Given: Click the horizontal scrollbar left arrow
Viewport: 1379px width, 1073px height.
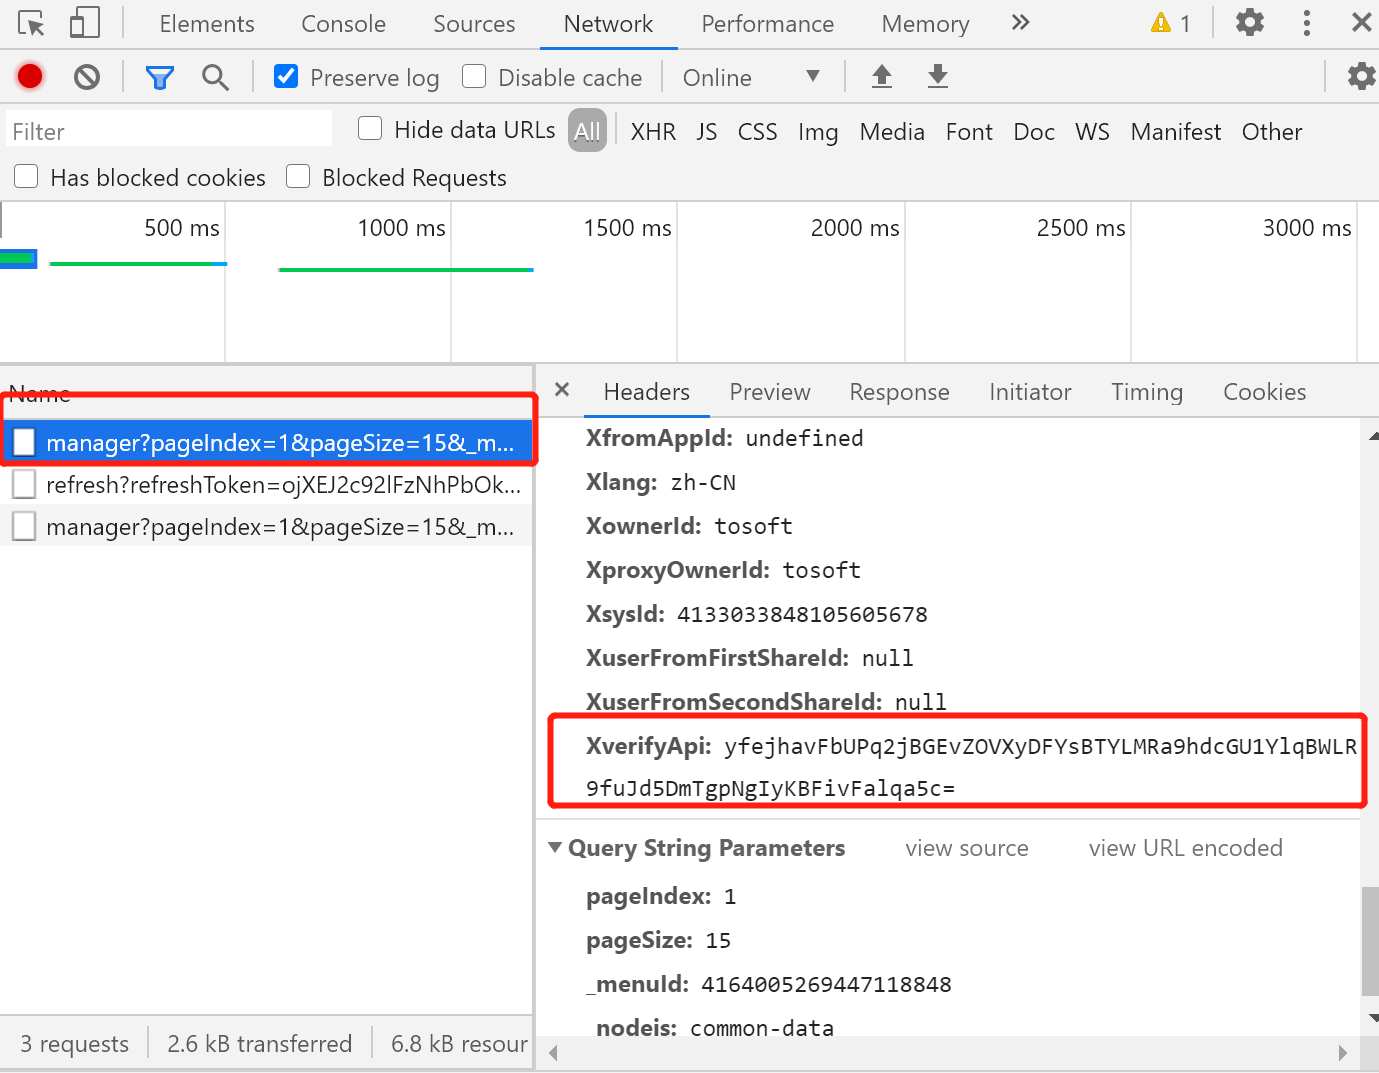Looking at the screenshot, I should (553, 1052).
